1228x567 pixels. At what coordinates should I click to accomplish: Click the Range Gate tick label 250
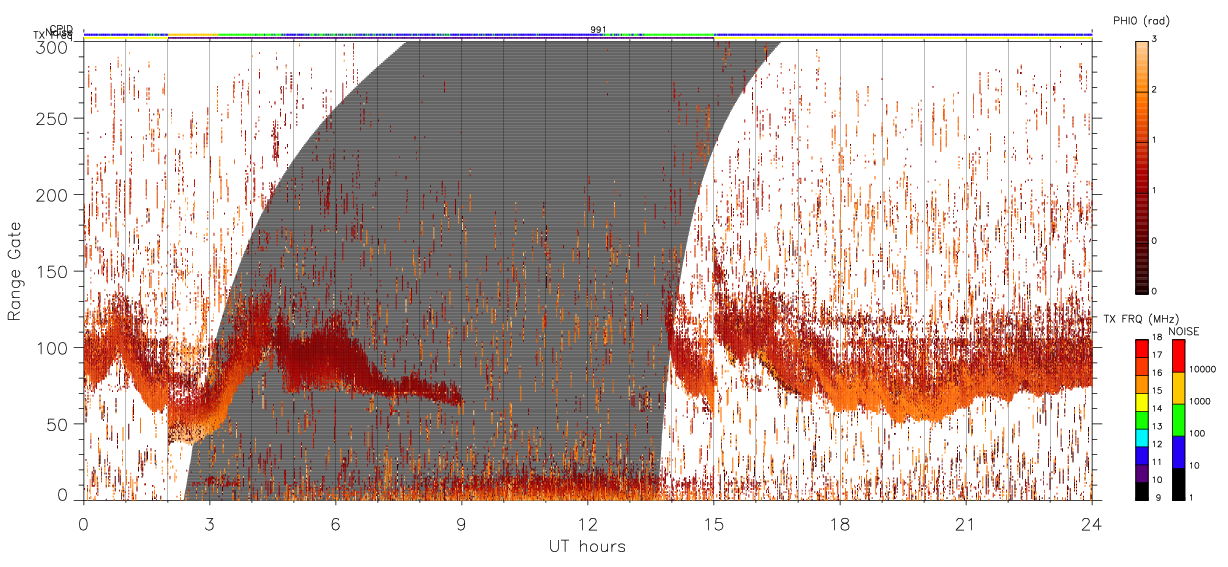tap(53, 119)
